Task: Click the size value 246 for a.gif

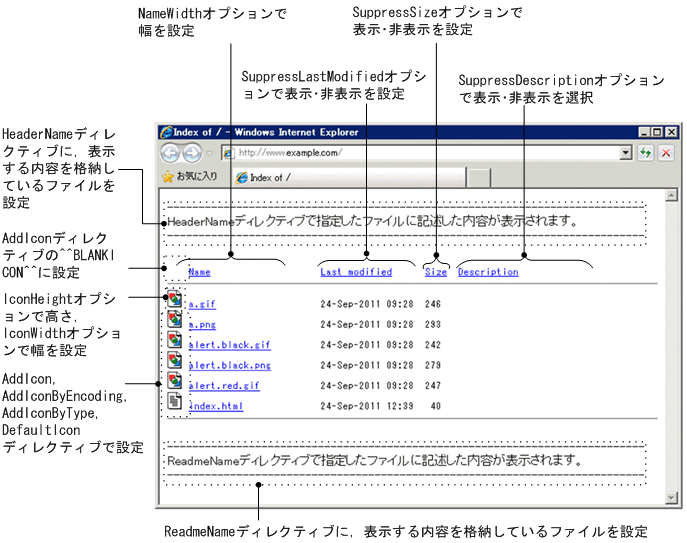Action: (x=432, y=304)
